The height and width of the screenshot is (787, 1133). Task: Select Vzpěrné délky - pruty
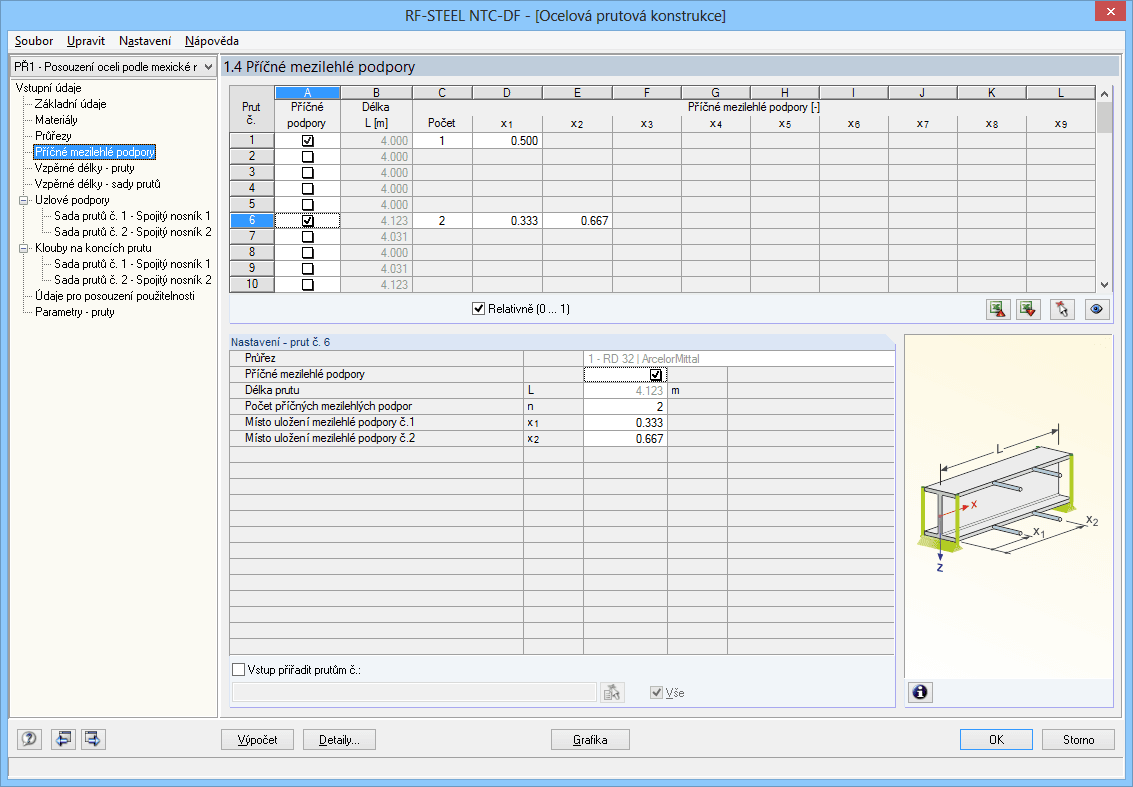[85, 168]
